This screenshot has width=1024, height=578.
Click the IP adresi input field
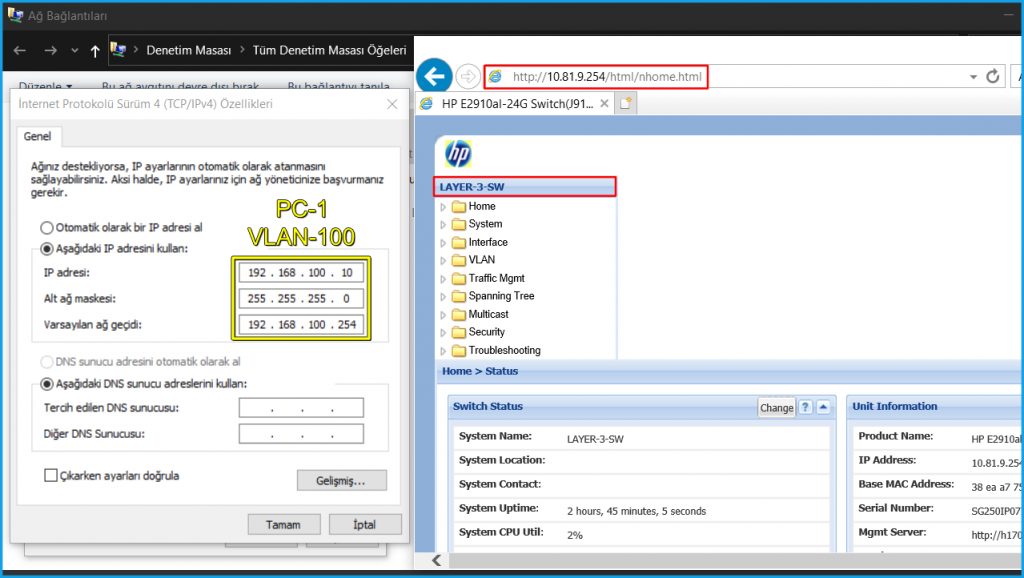(301, 272)
